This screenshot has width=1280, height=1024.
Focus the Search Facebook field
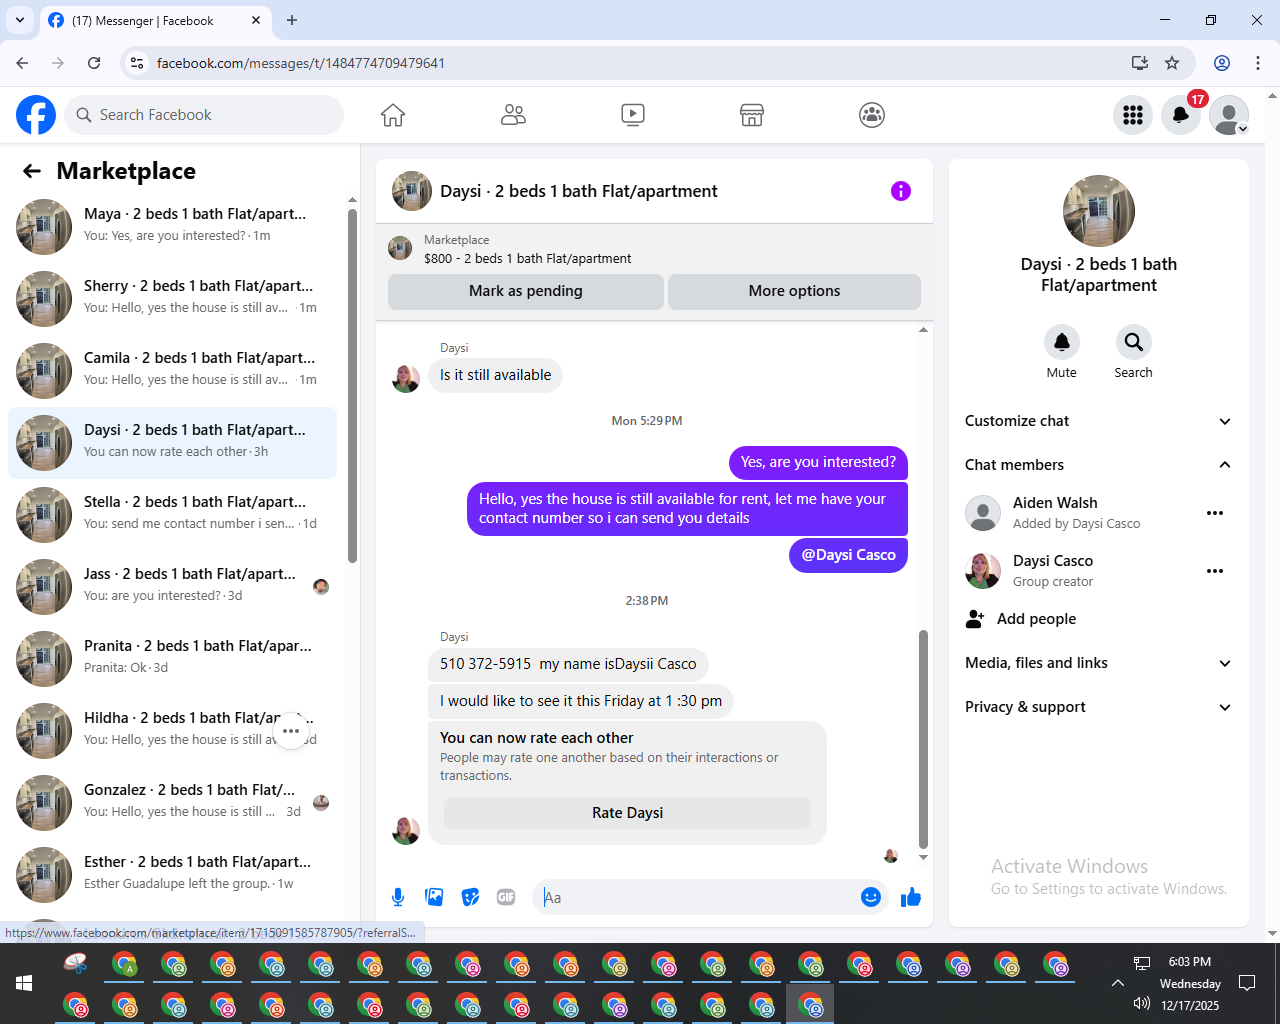[204, 115]
